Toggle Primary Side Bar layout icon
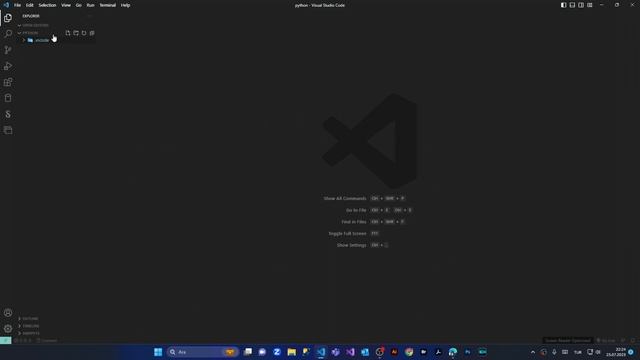Screen dimensions: 640x360 563,5
